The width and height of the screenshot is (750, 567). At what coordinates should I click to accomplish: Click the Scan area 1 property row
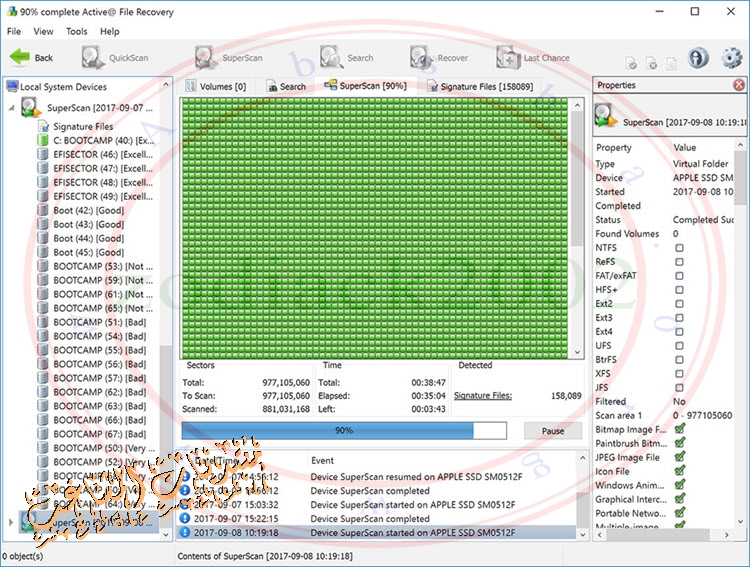tap(664, 415)
